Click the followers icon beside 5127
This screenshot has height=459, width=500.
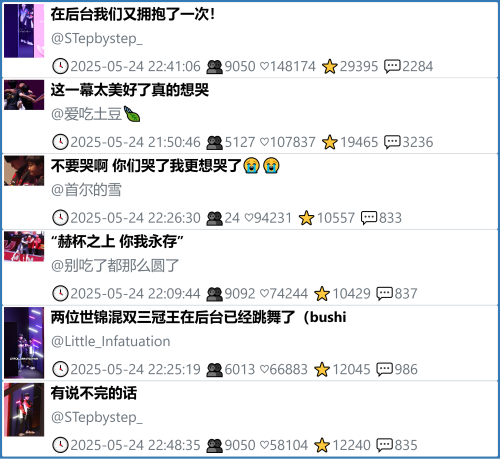point(214,142)
